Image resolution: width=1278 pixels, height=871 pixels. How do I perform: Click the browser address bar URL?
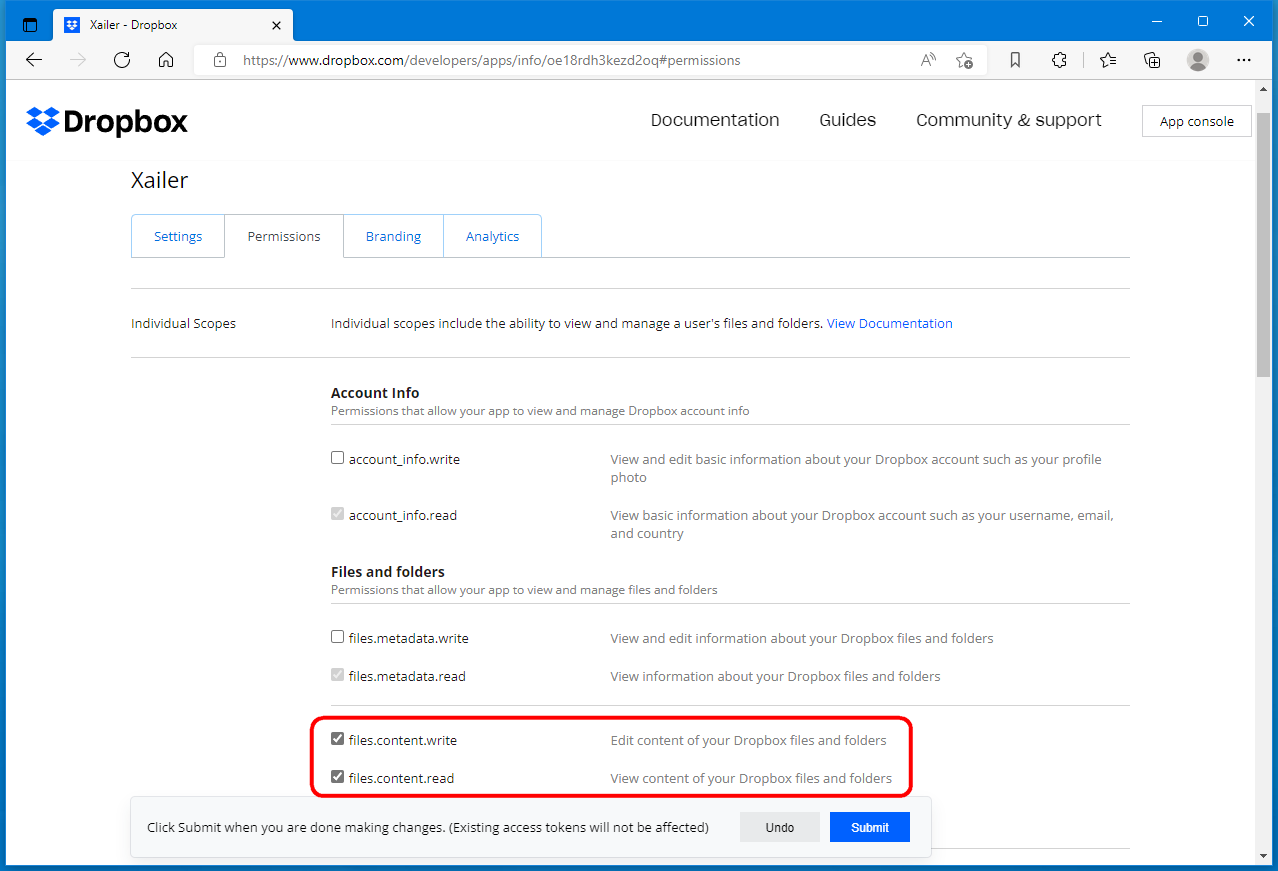pos(492,60)
